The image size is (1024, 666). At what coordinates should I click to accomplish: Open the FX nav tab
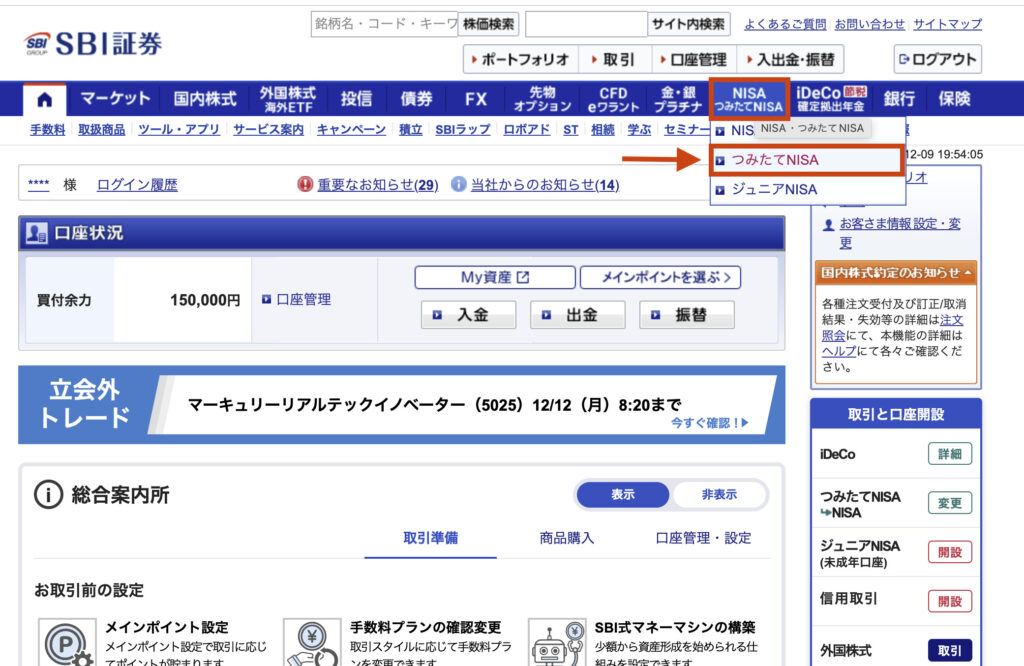pyautogui.click(x=476, y=99)
